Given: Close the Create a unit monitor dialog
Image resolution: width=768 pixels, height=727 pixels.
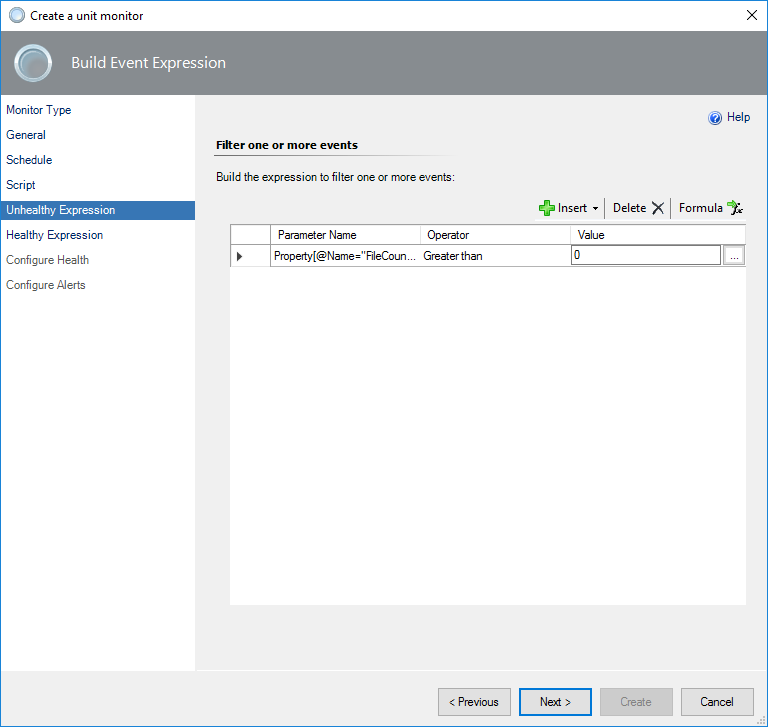Looking at the screenshot, I should click(752, 15).
